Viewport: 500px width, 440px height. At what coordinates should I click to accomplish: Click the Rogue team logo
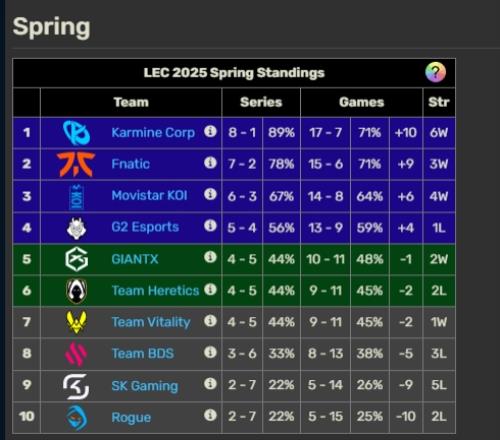(77, 417)
